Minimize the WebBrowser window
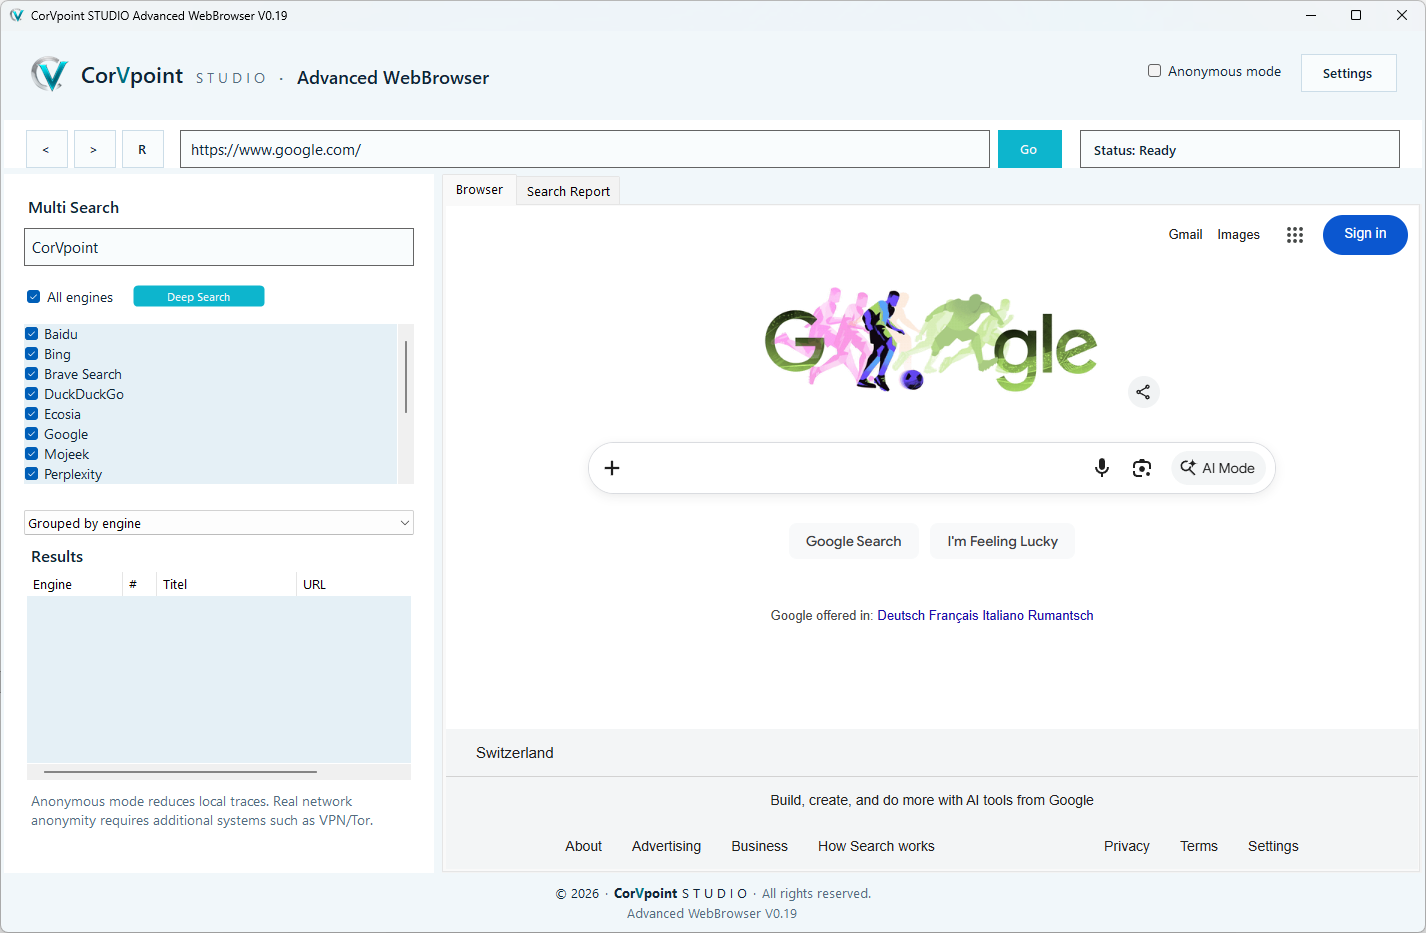The image size is (1426, 933). pos(1310,15)
